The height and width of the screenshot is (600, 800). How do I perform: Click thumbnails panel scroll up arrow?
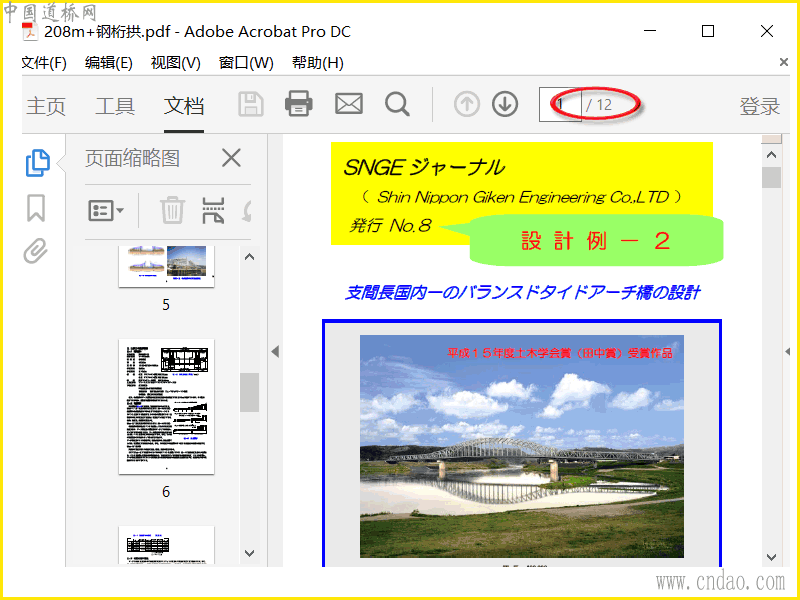tap(249, 257)
